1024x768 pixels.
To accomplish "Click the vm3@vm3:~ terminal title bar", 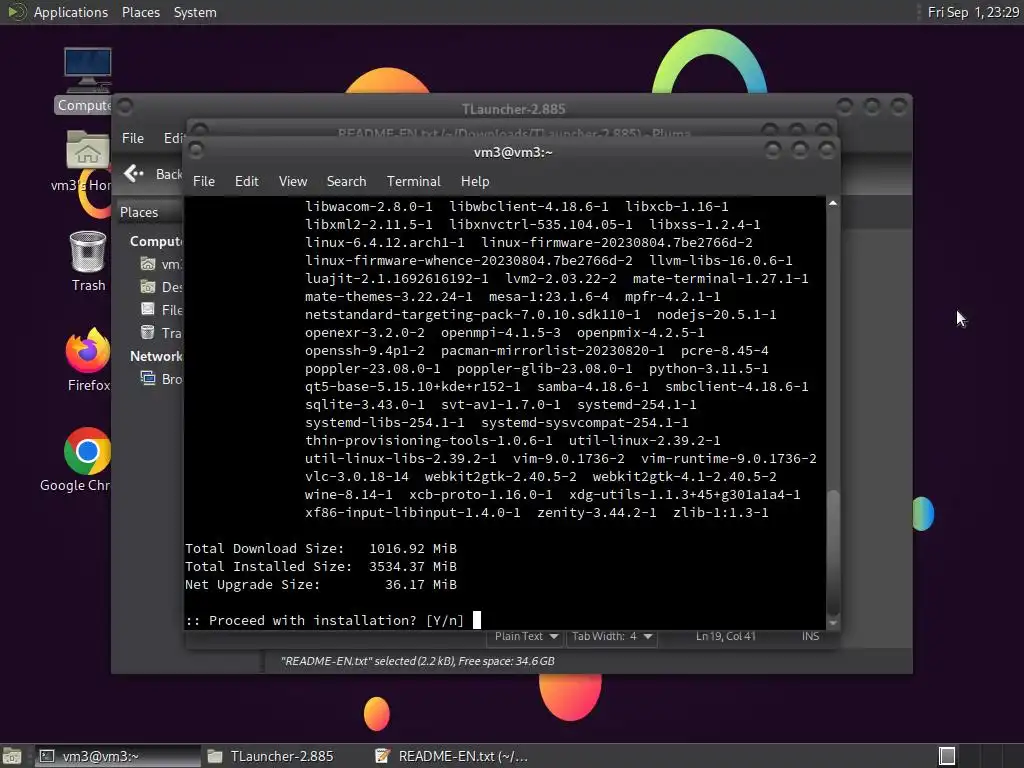I will coord(513,152).
